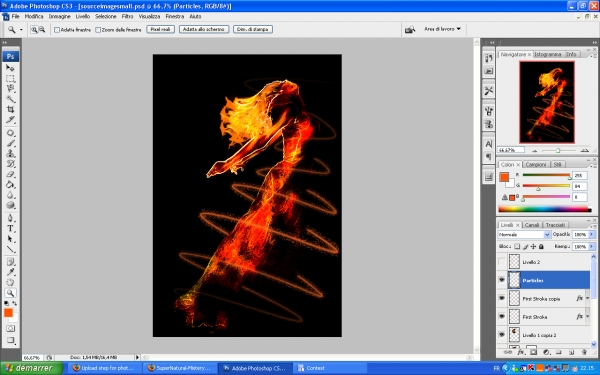Open the File menu

tap(15, 16)
